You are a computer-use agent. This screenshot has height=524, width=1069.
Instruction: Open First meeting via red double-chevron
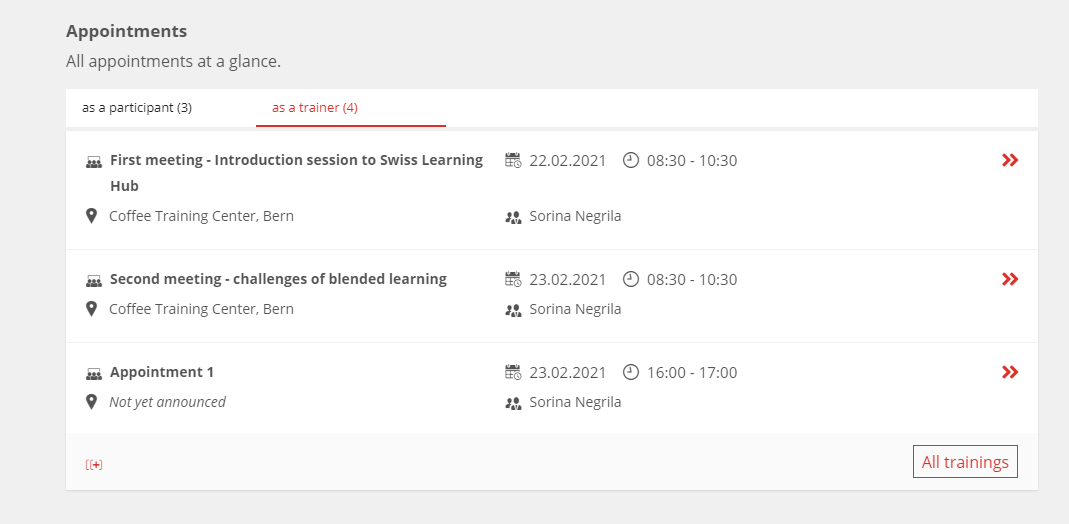(1010, 160)
